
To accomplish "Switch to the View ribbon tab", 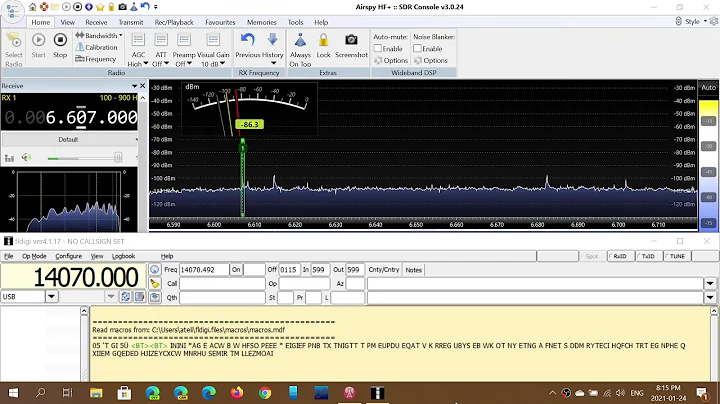I will pyautogui.click(x=68, y=22).
